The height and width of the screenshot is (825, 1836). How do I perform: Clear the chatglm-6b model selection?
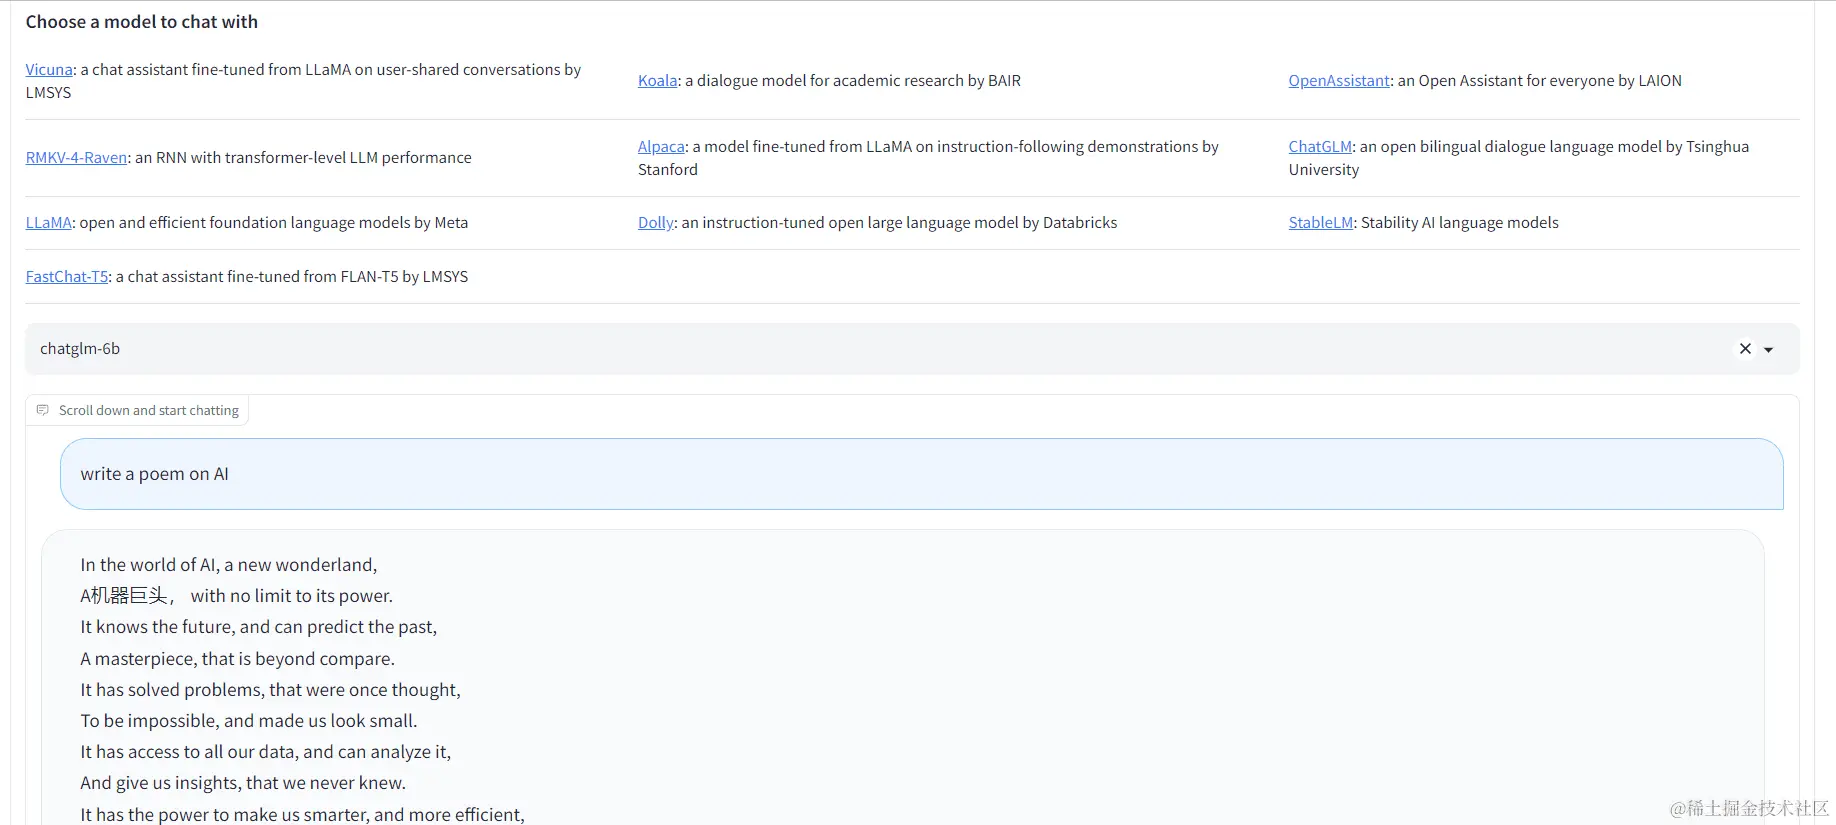coord(1745,349)
